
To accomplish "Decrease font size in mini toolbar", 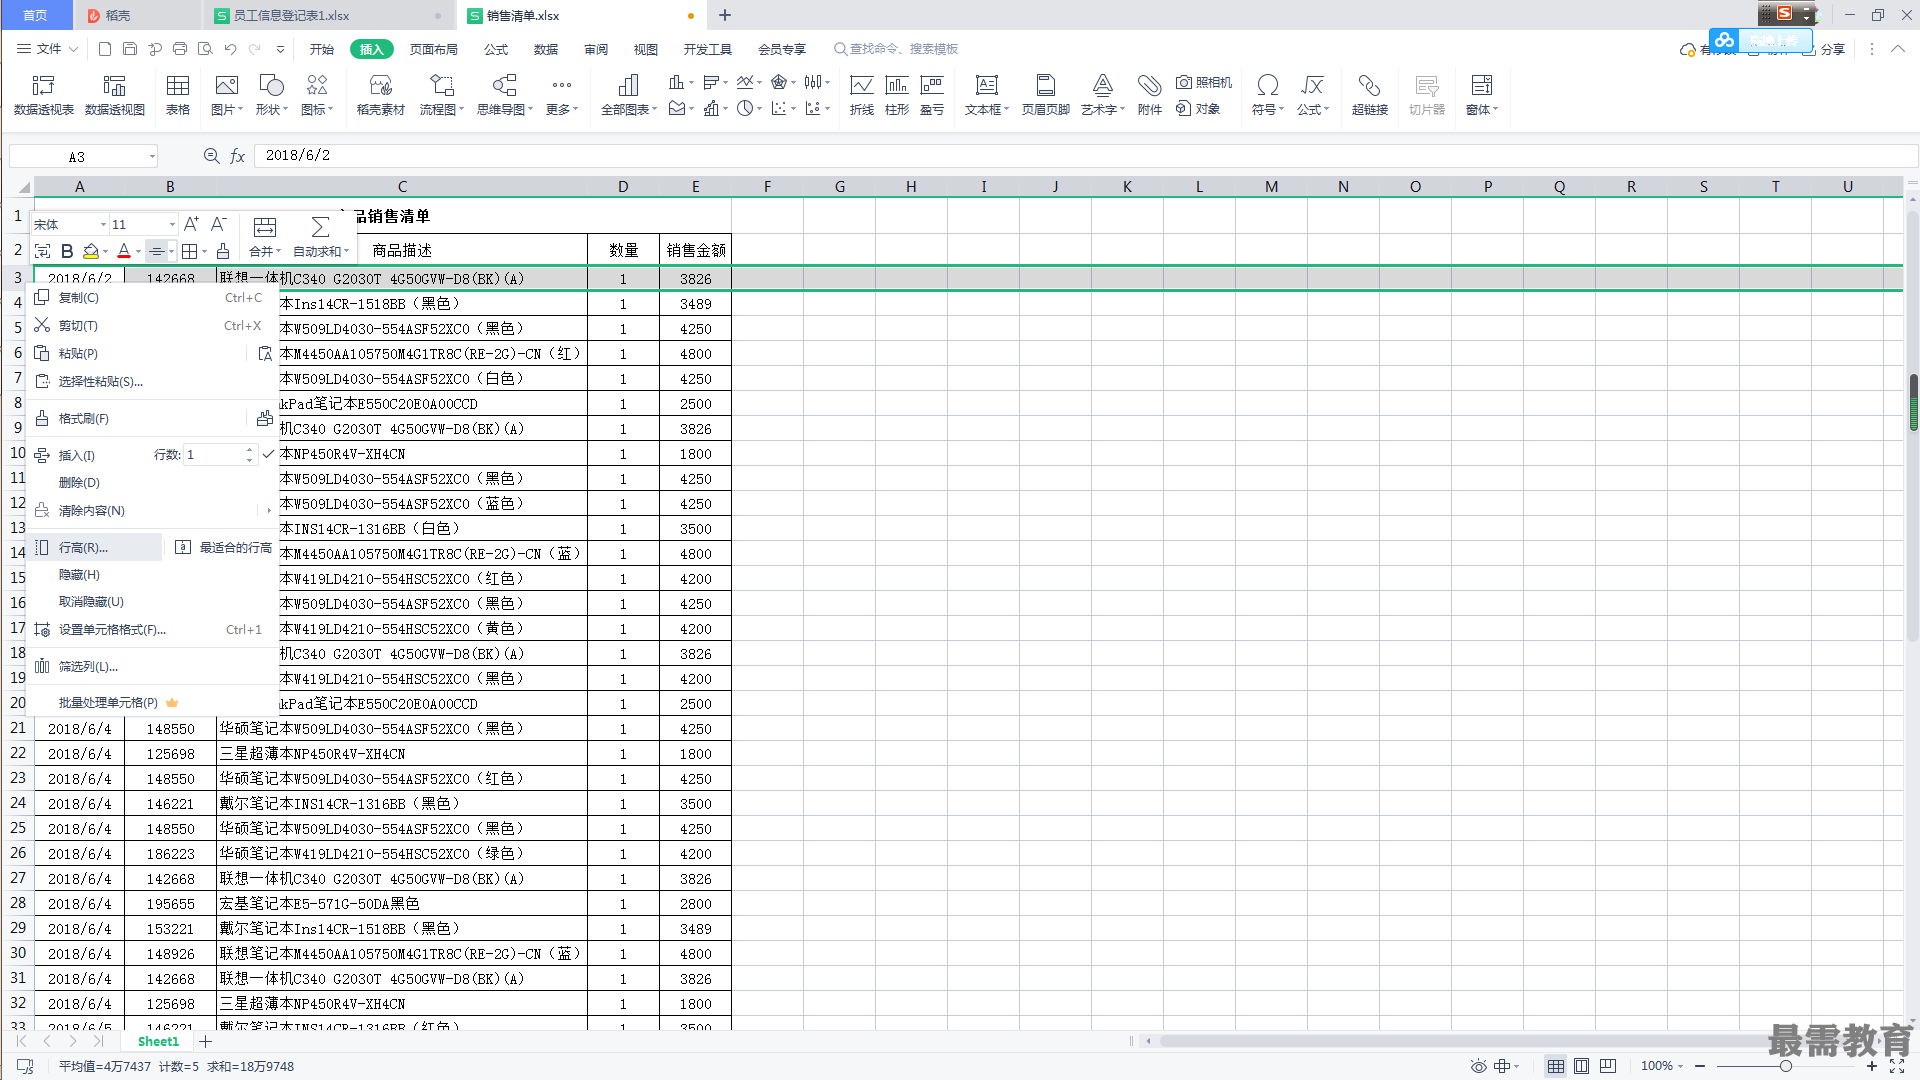I will [218, 224].
